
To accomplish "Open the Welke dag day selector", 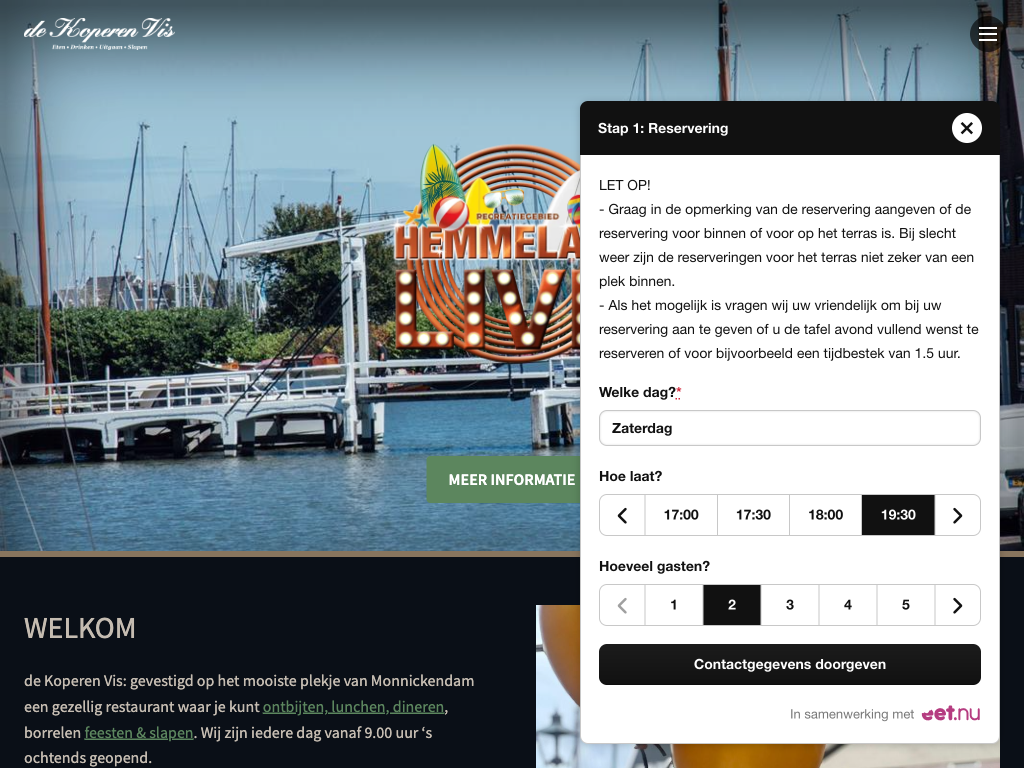I will coord(789,428).
